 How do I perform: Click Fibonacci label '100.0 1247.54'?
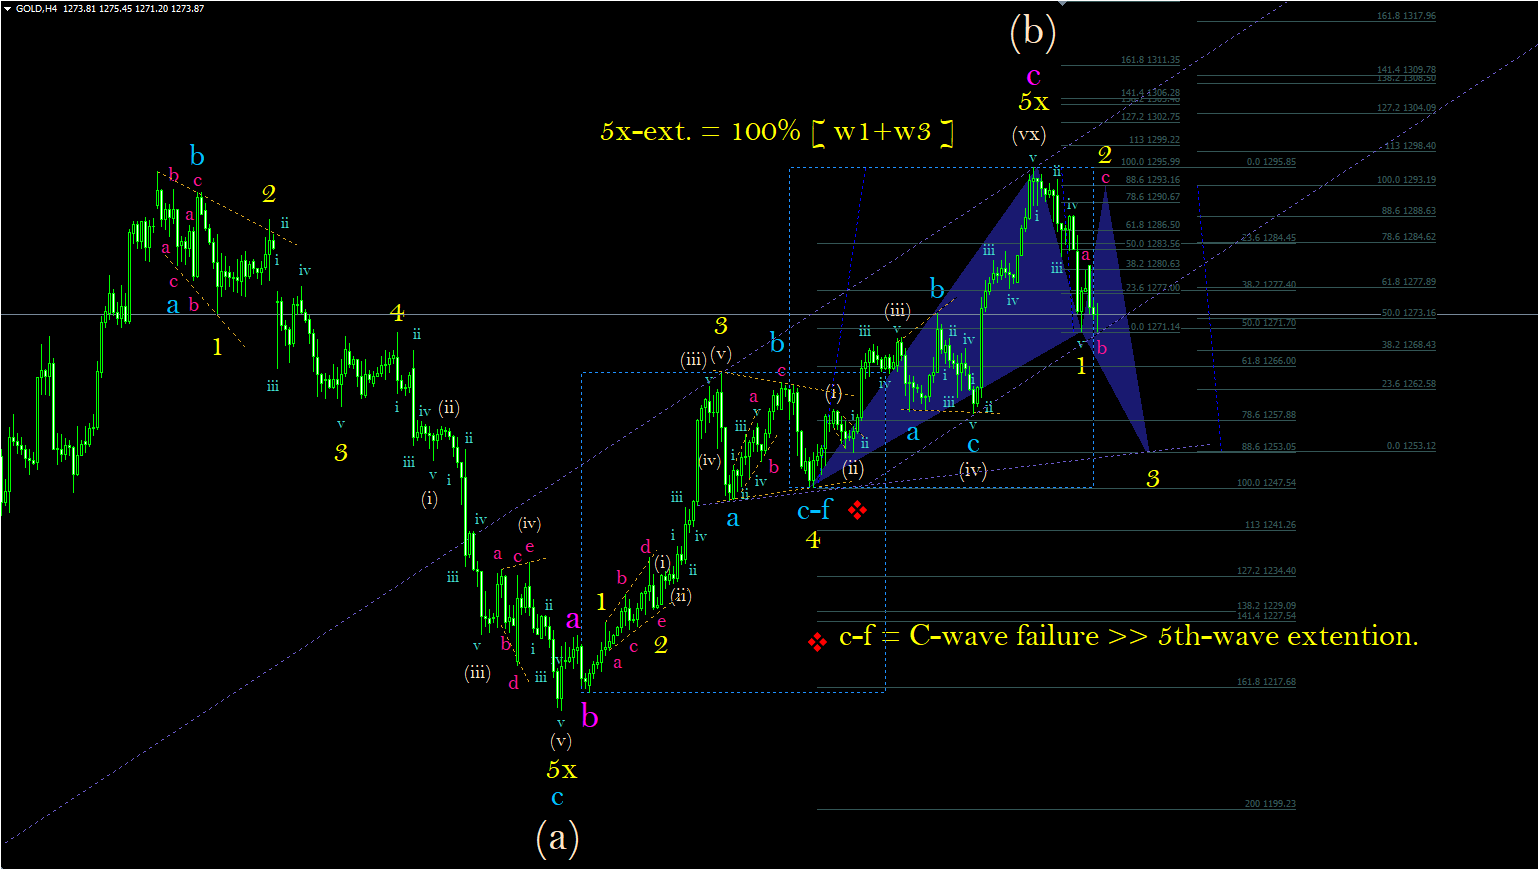coord(1266,483)
